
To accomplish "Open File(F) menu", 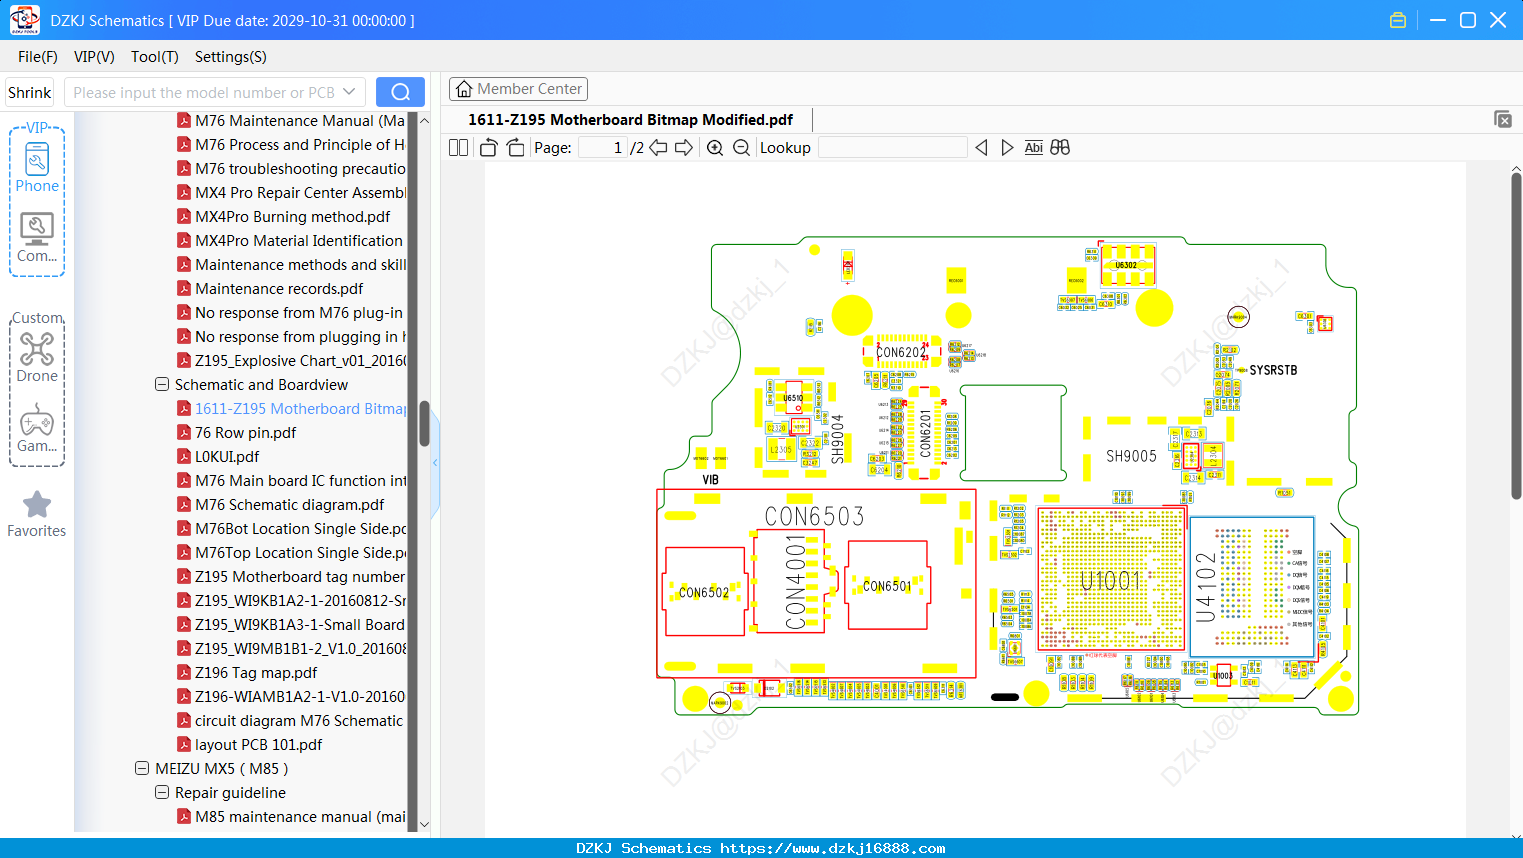I will [38, 57].
